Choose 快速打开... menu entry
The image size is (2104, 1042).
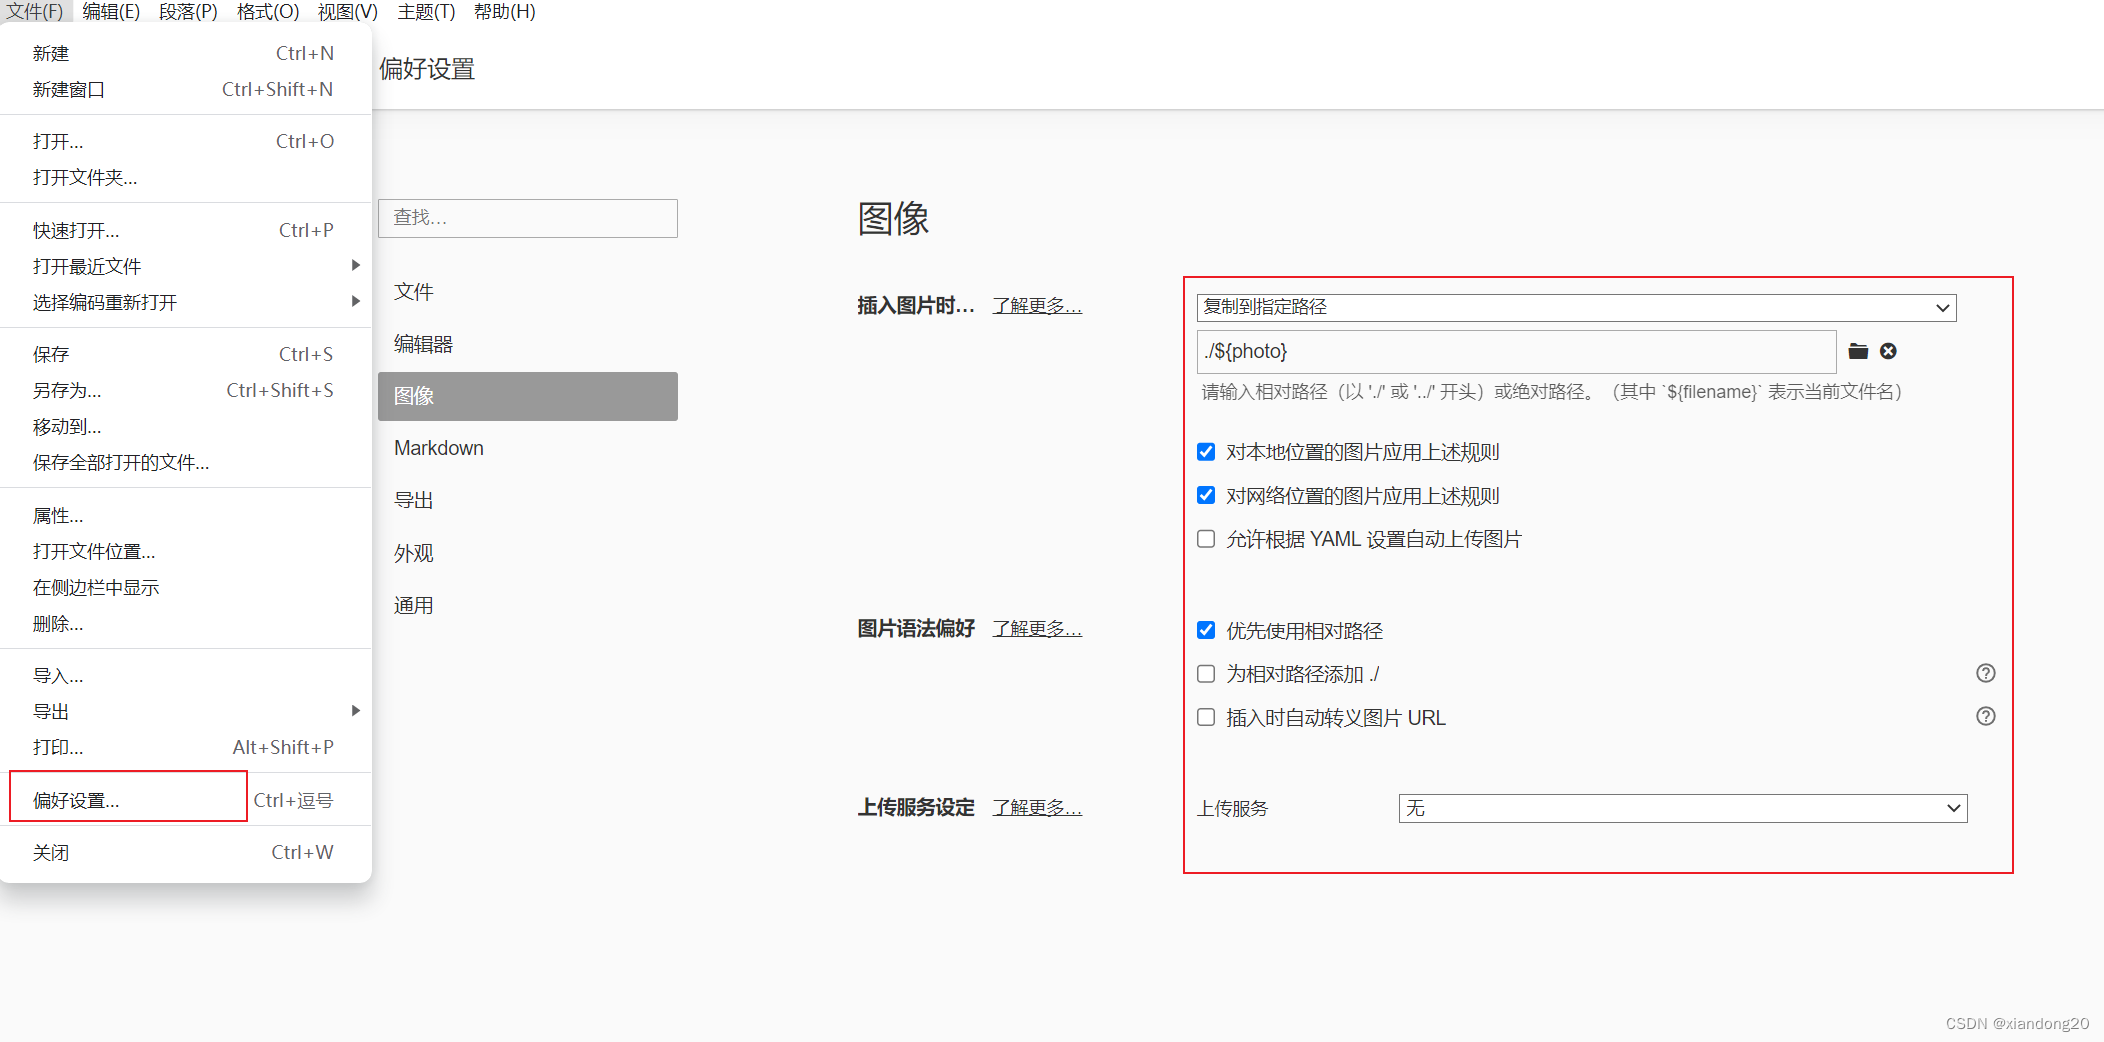coord(186,230)
